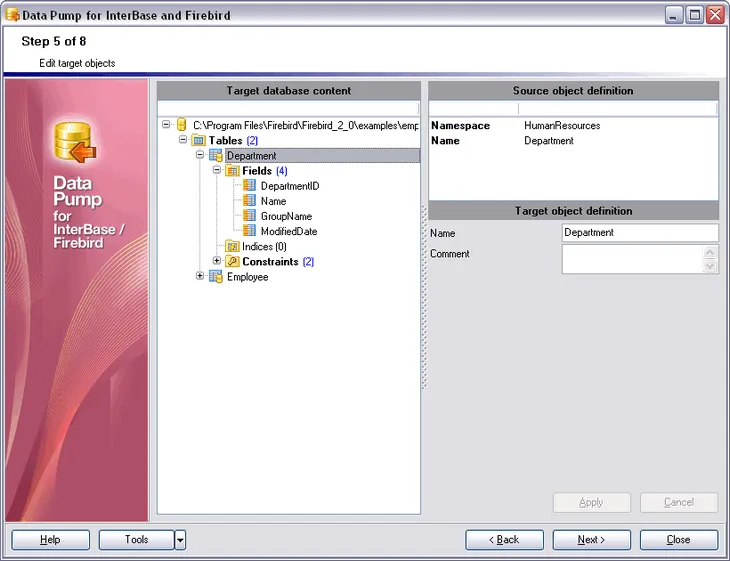The height and width of the screenshot is (561, 730).
Task: Select the database path root row
Action: tap(305, 125)
